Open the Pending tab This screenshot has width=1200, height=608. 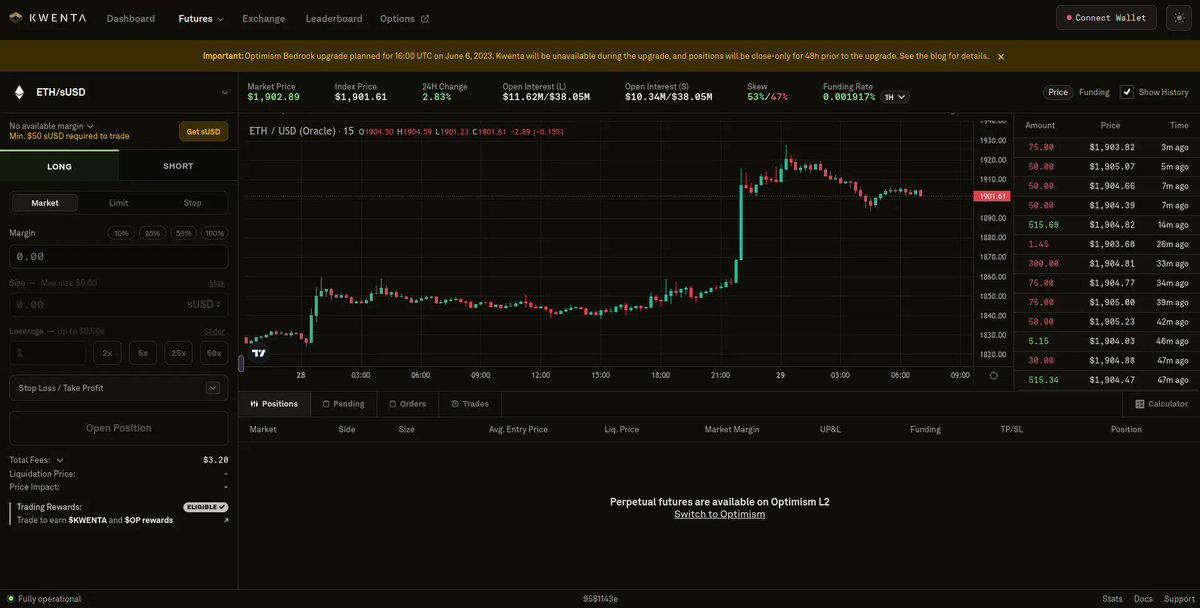tap(343, 404)
